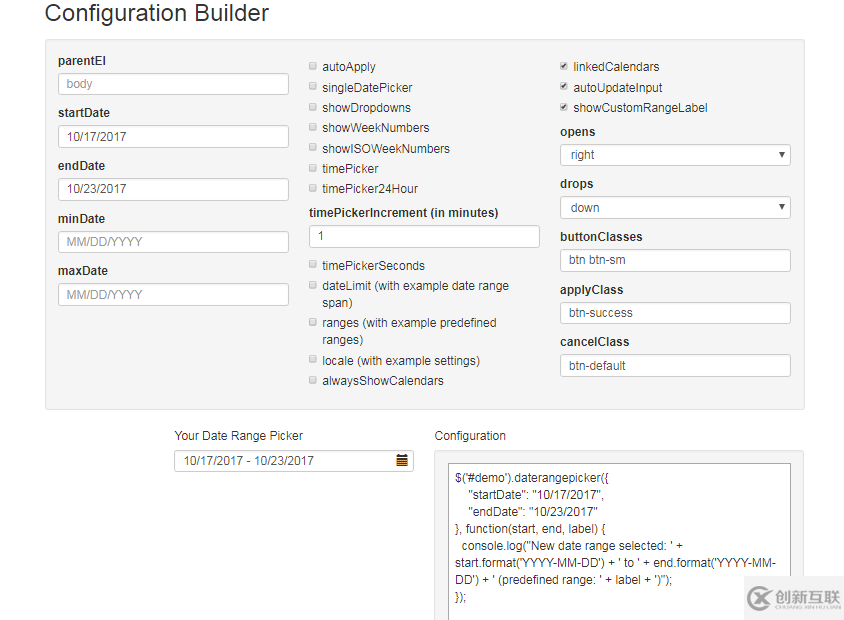Enable alwaysShowCalendars checkbox
The image size is (844, 620).
tap(313, 381)
